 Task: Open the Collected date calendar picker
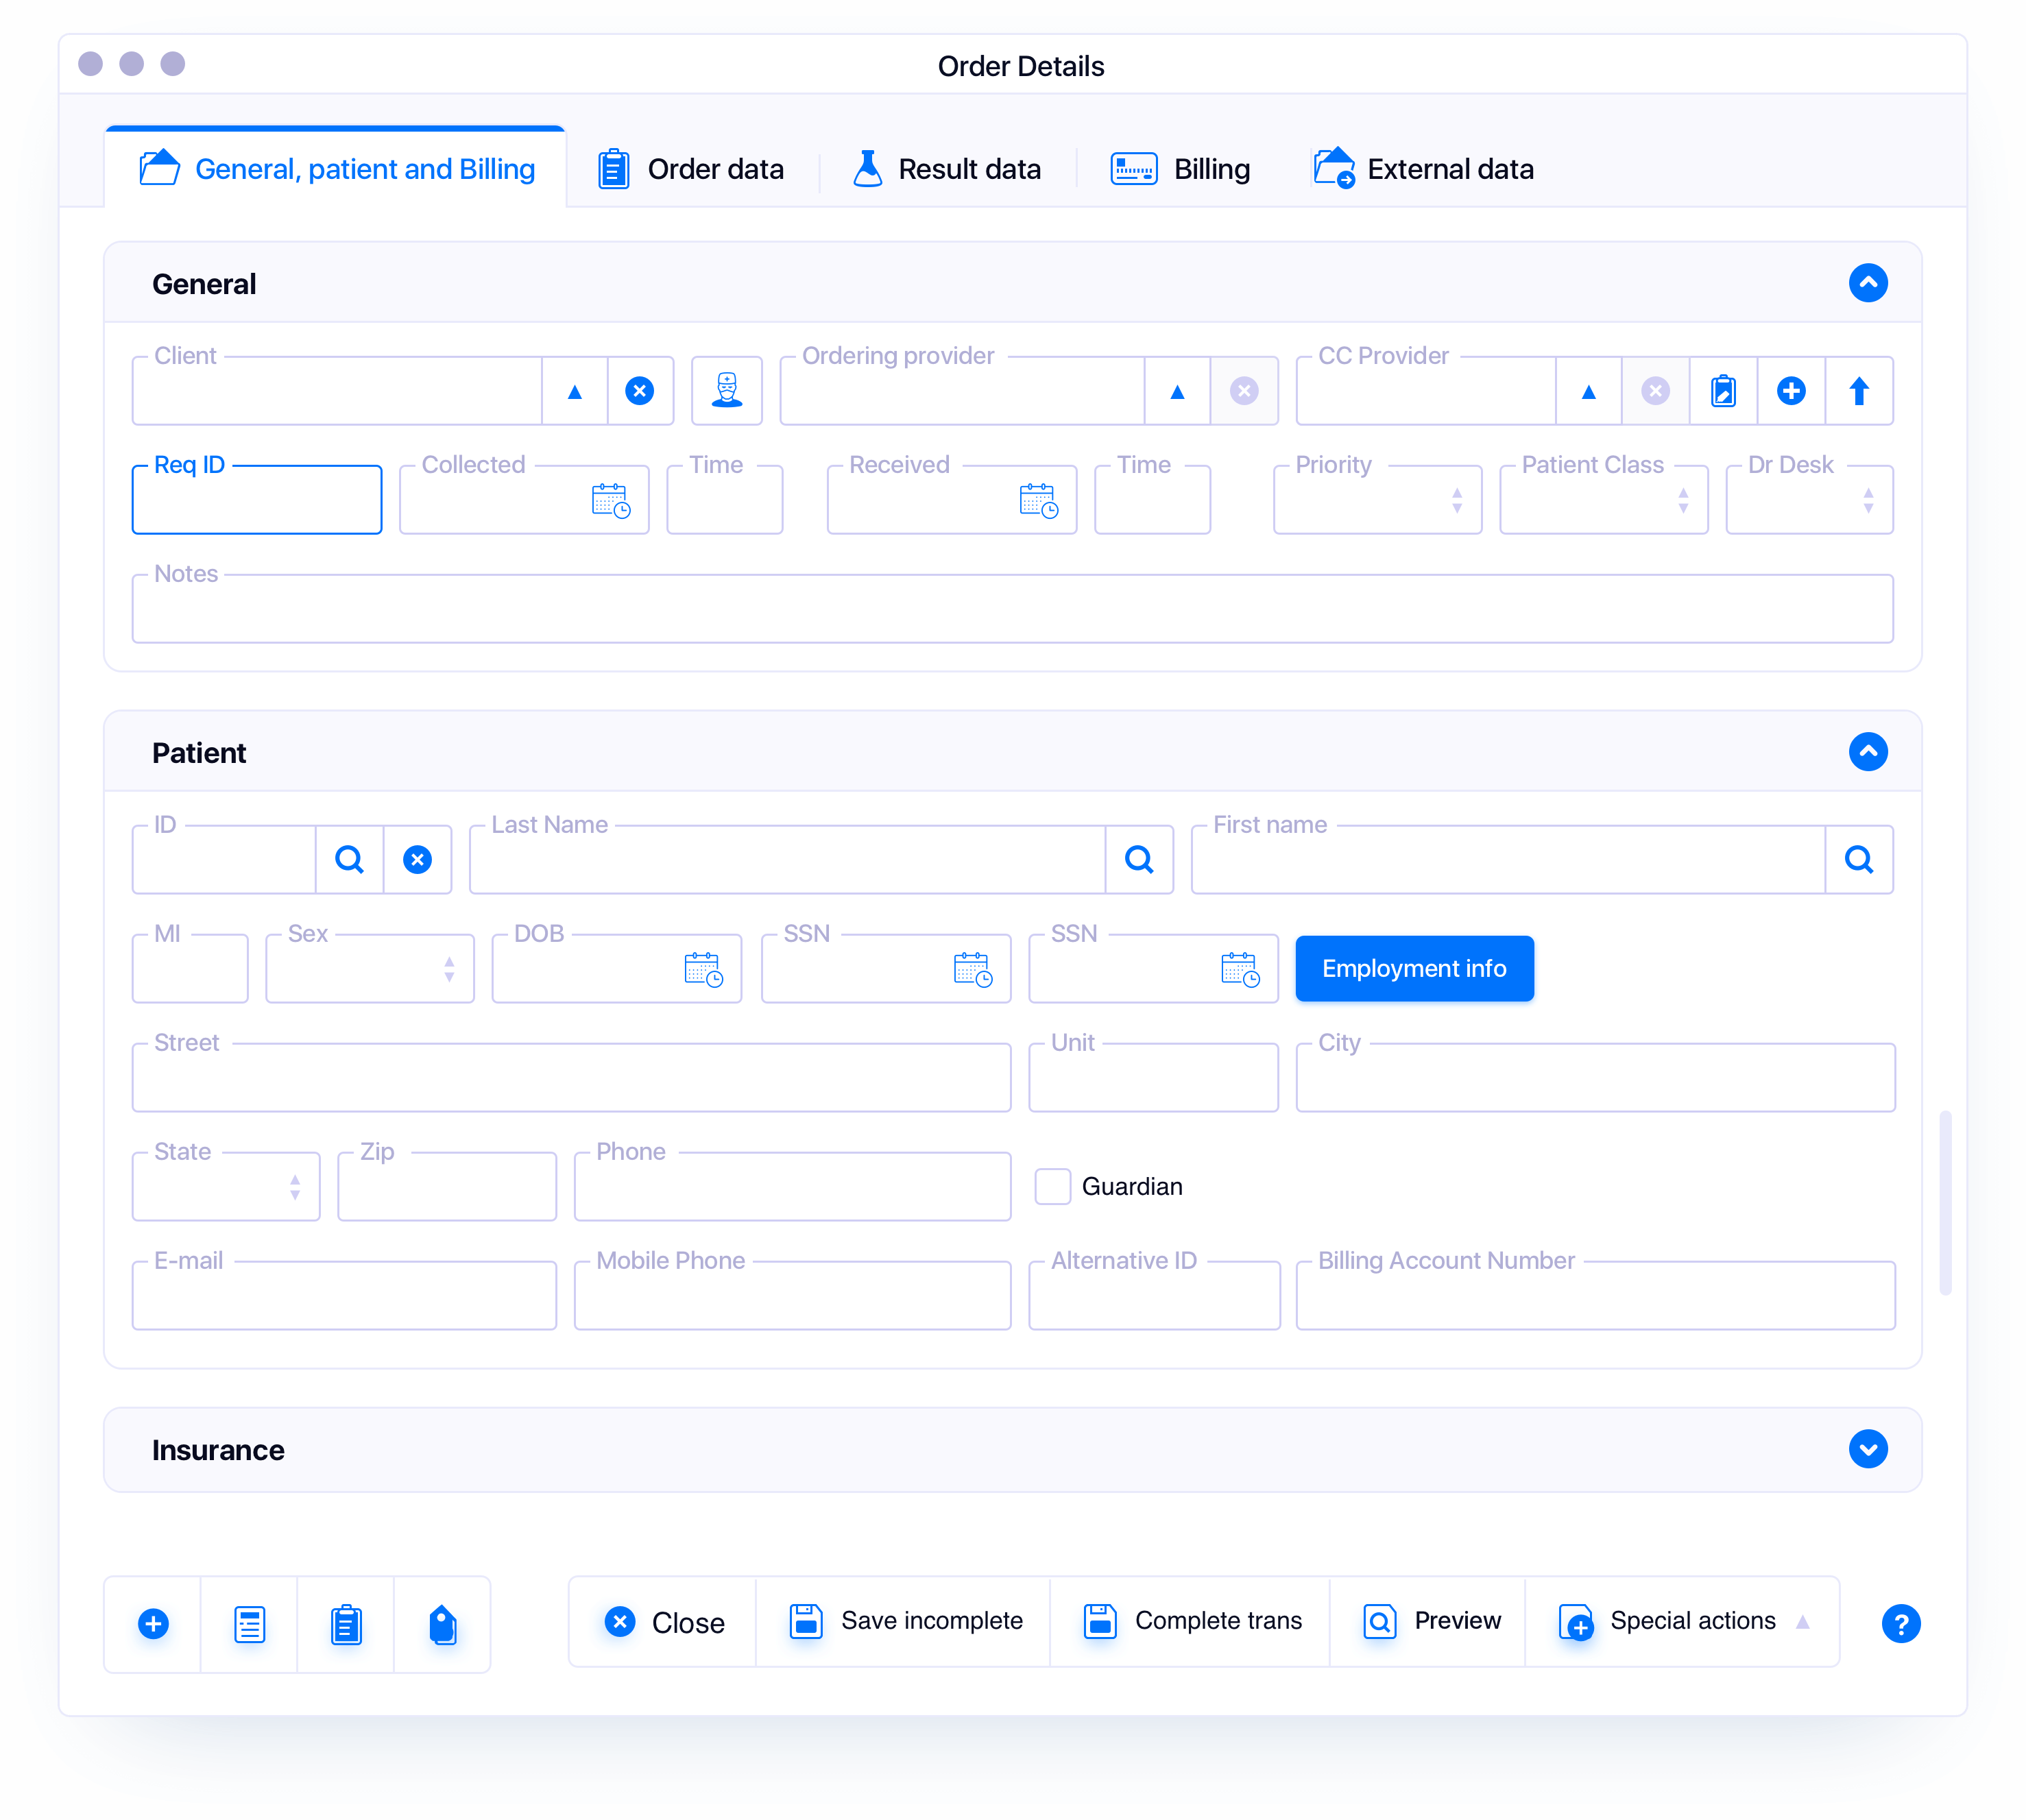tap(610, 500)
